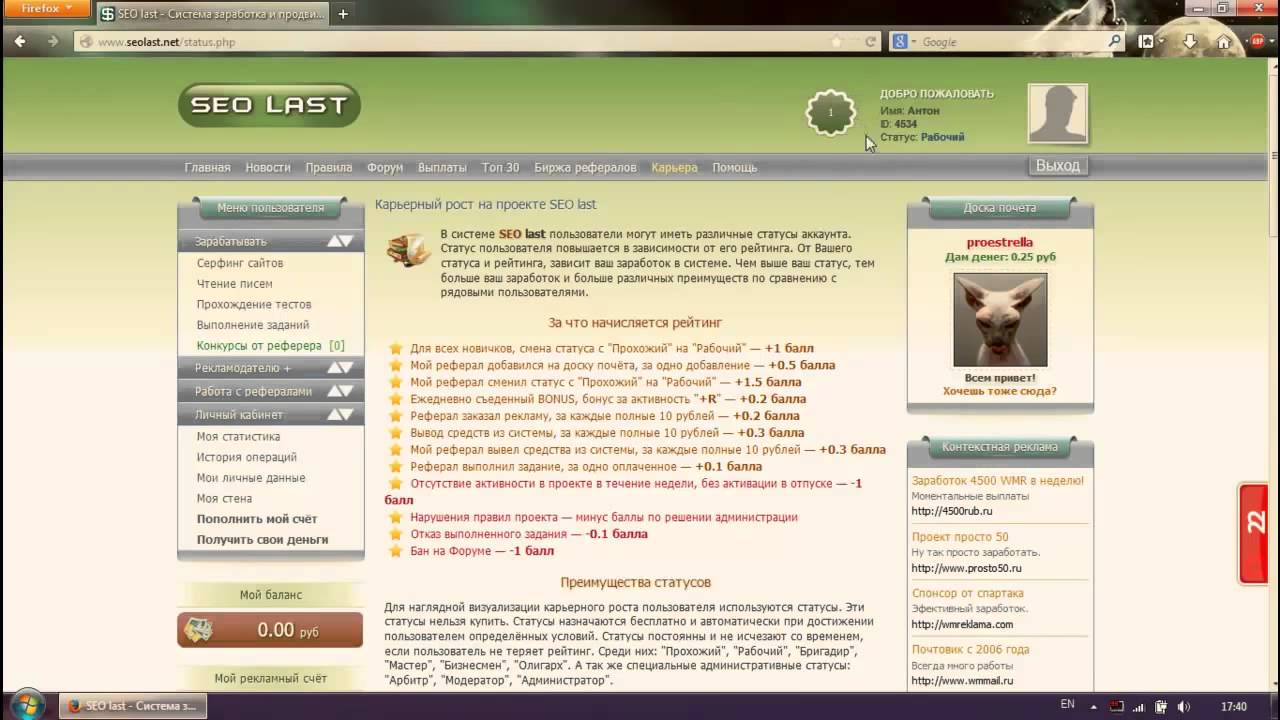1280x720 pixels.
Task: Click the red 22 side tab
Action: click(1256, 533)
